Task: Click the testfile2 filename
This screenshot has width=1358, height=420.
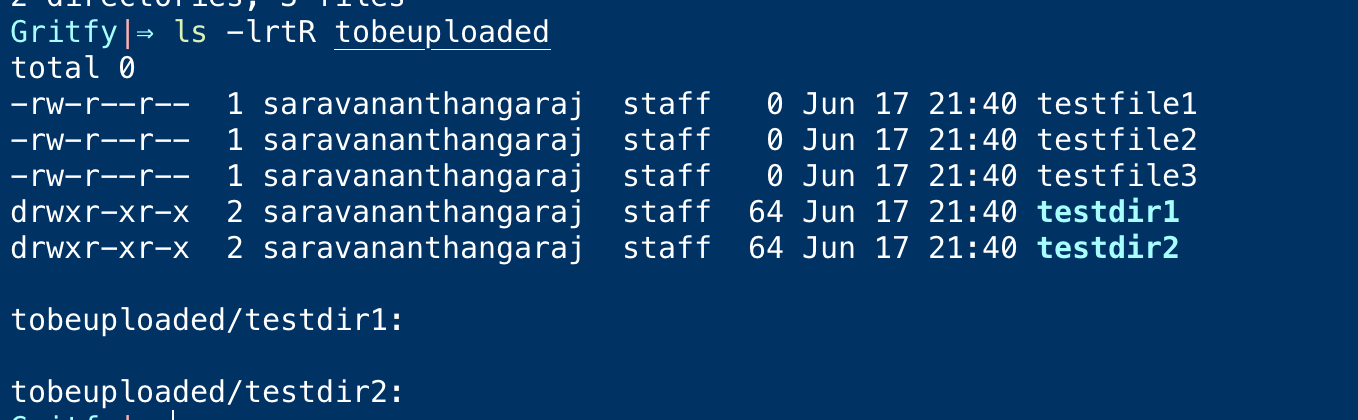Action: click(1117, 140)
